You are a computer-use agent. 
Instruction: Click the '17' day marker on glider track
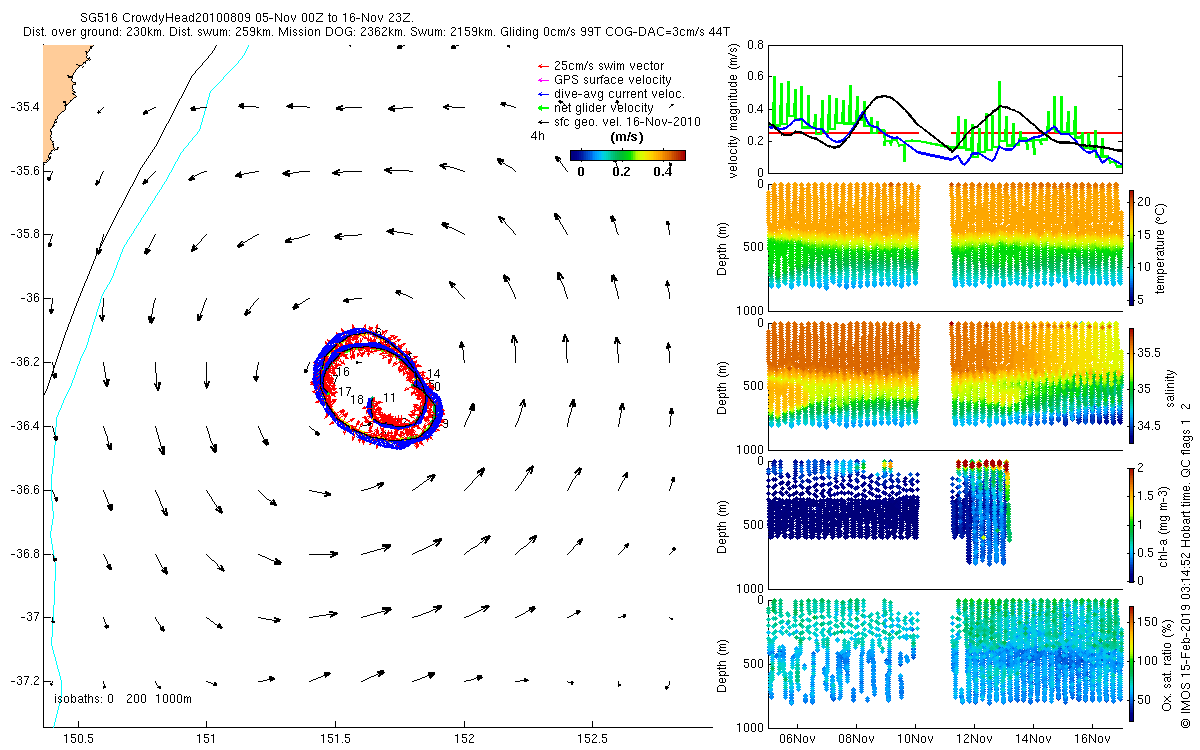click(345, 391)
